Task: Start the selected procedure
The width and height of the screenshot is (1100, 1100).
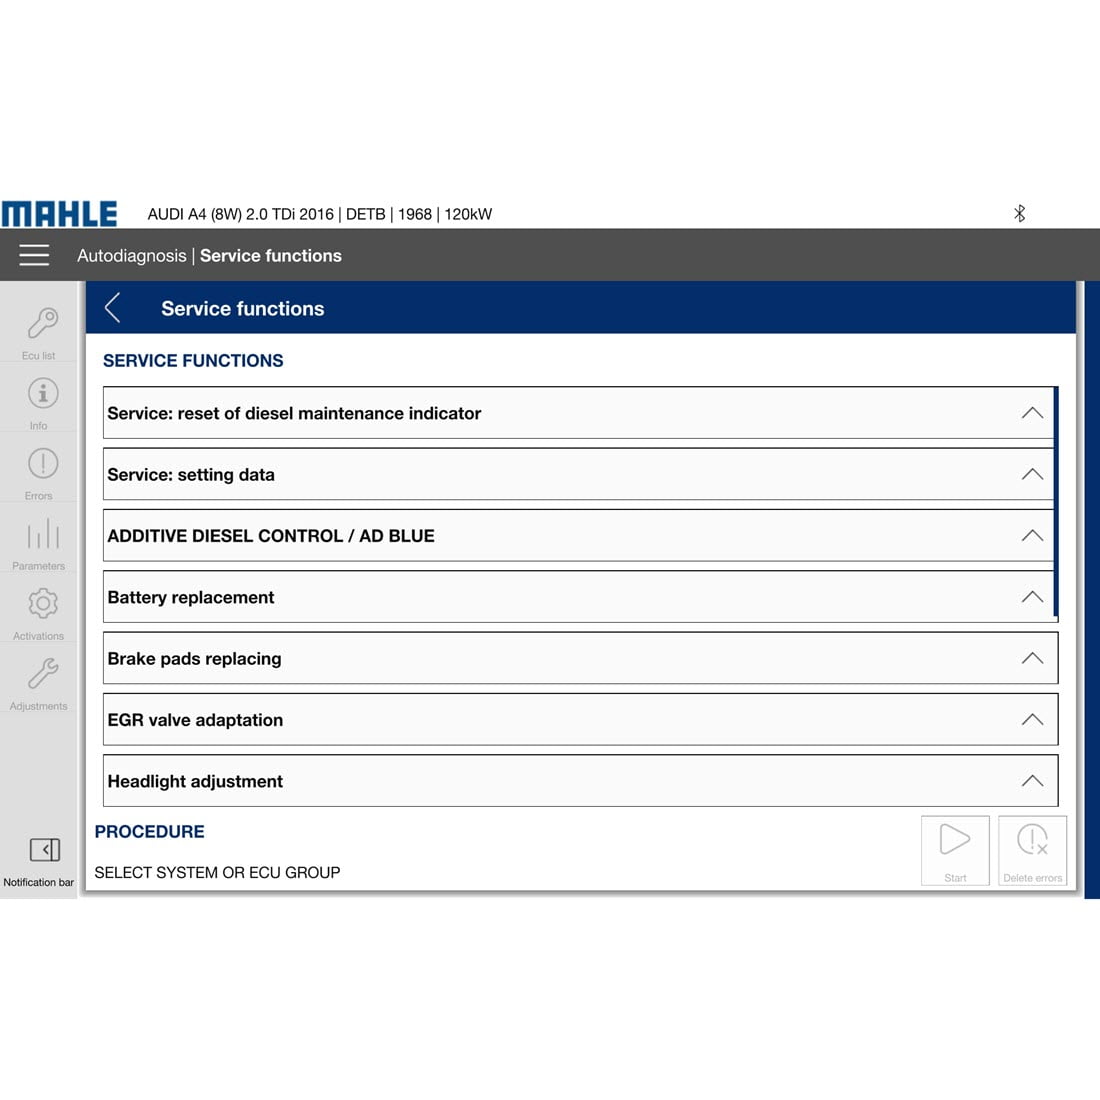Action: [x=955, y=850]
